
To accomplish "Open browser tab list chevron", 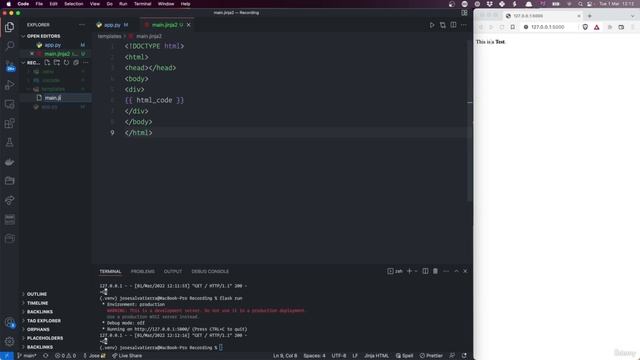I will tap(633, 16).
